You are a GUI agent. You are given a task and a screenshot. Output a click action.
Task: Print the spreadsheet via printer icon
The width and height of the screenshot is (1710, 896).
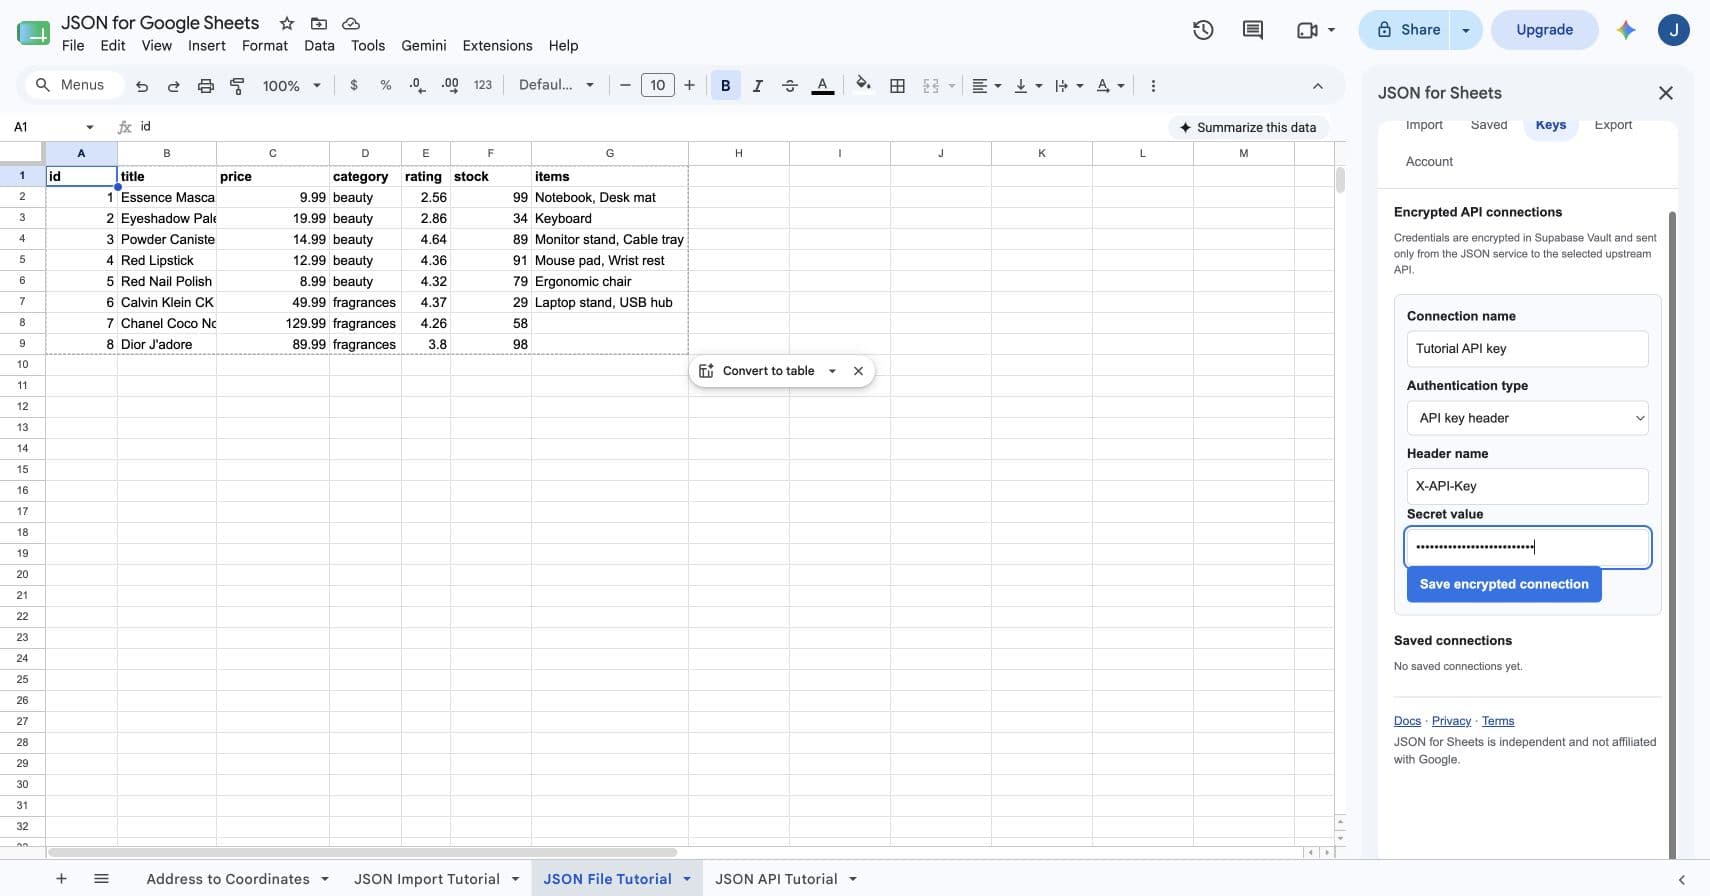tap(205, 86)
